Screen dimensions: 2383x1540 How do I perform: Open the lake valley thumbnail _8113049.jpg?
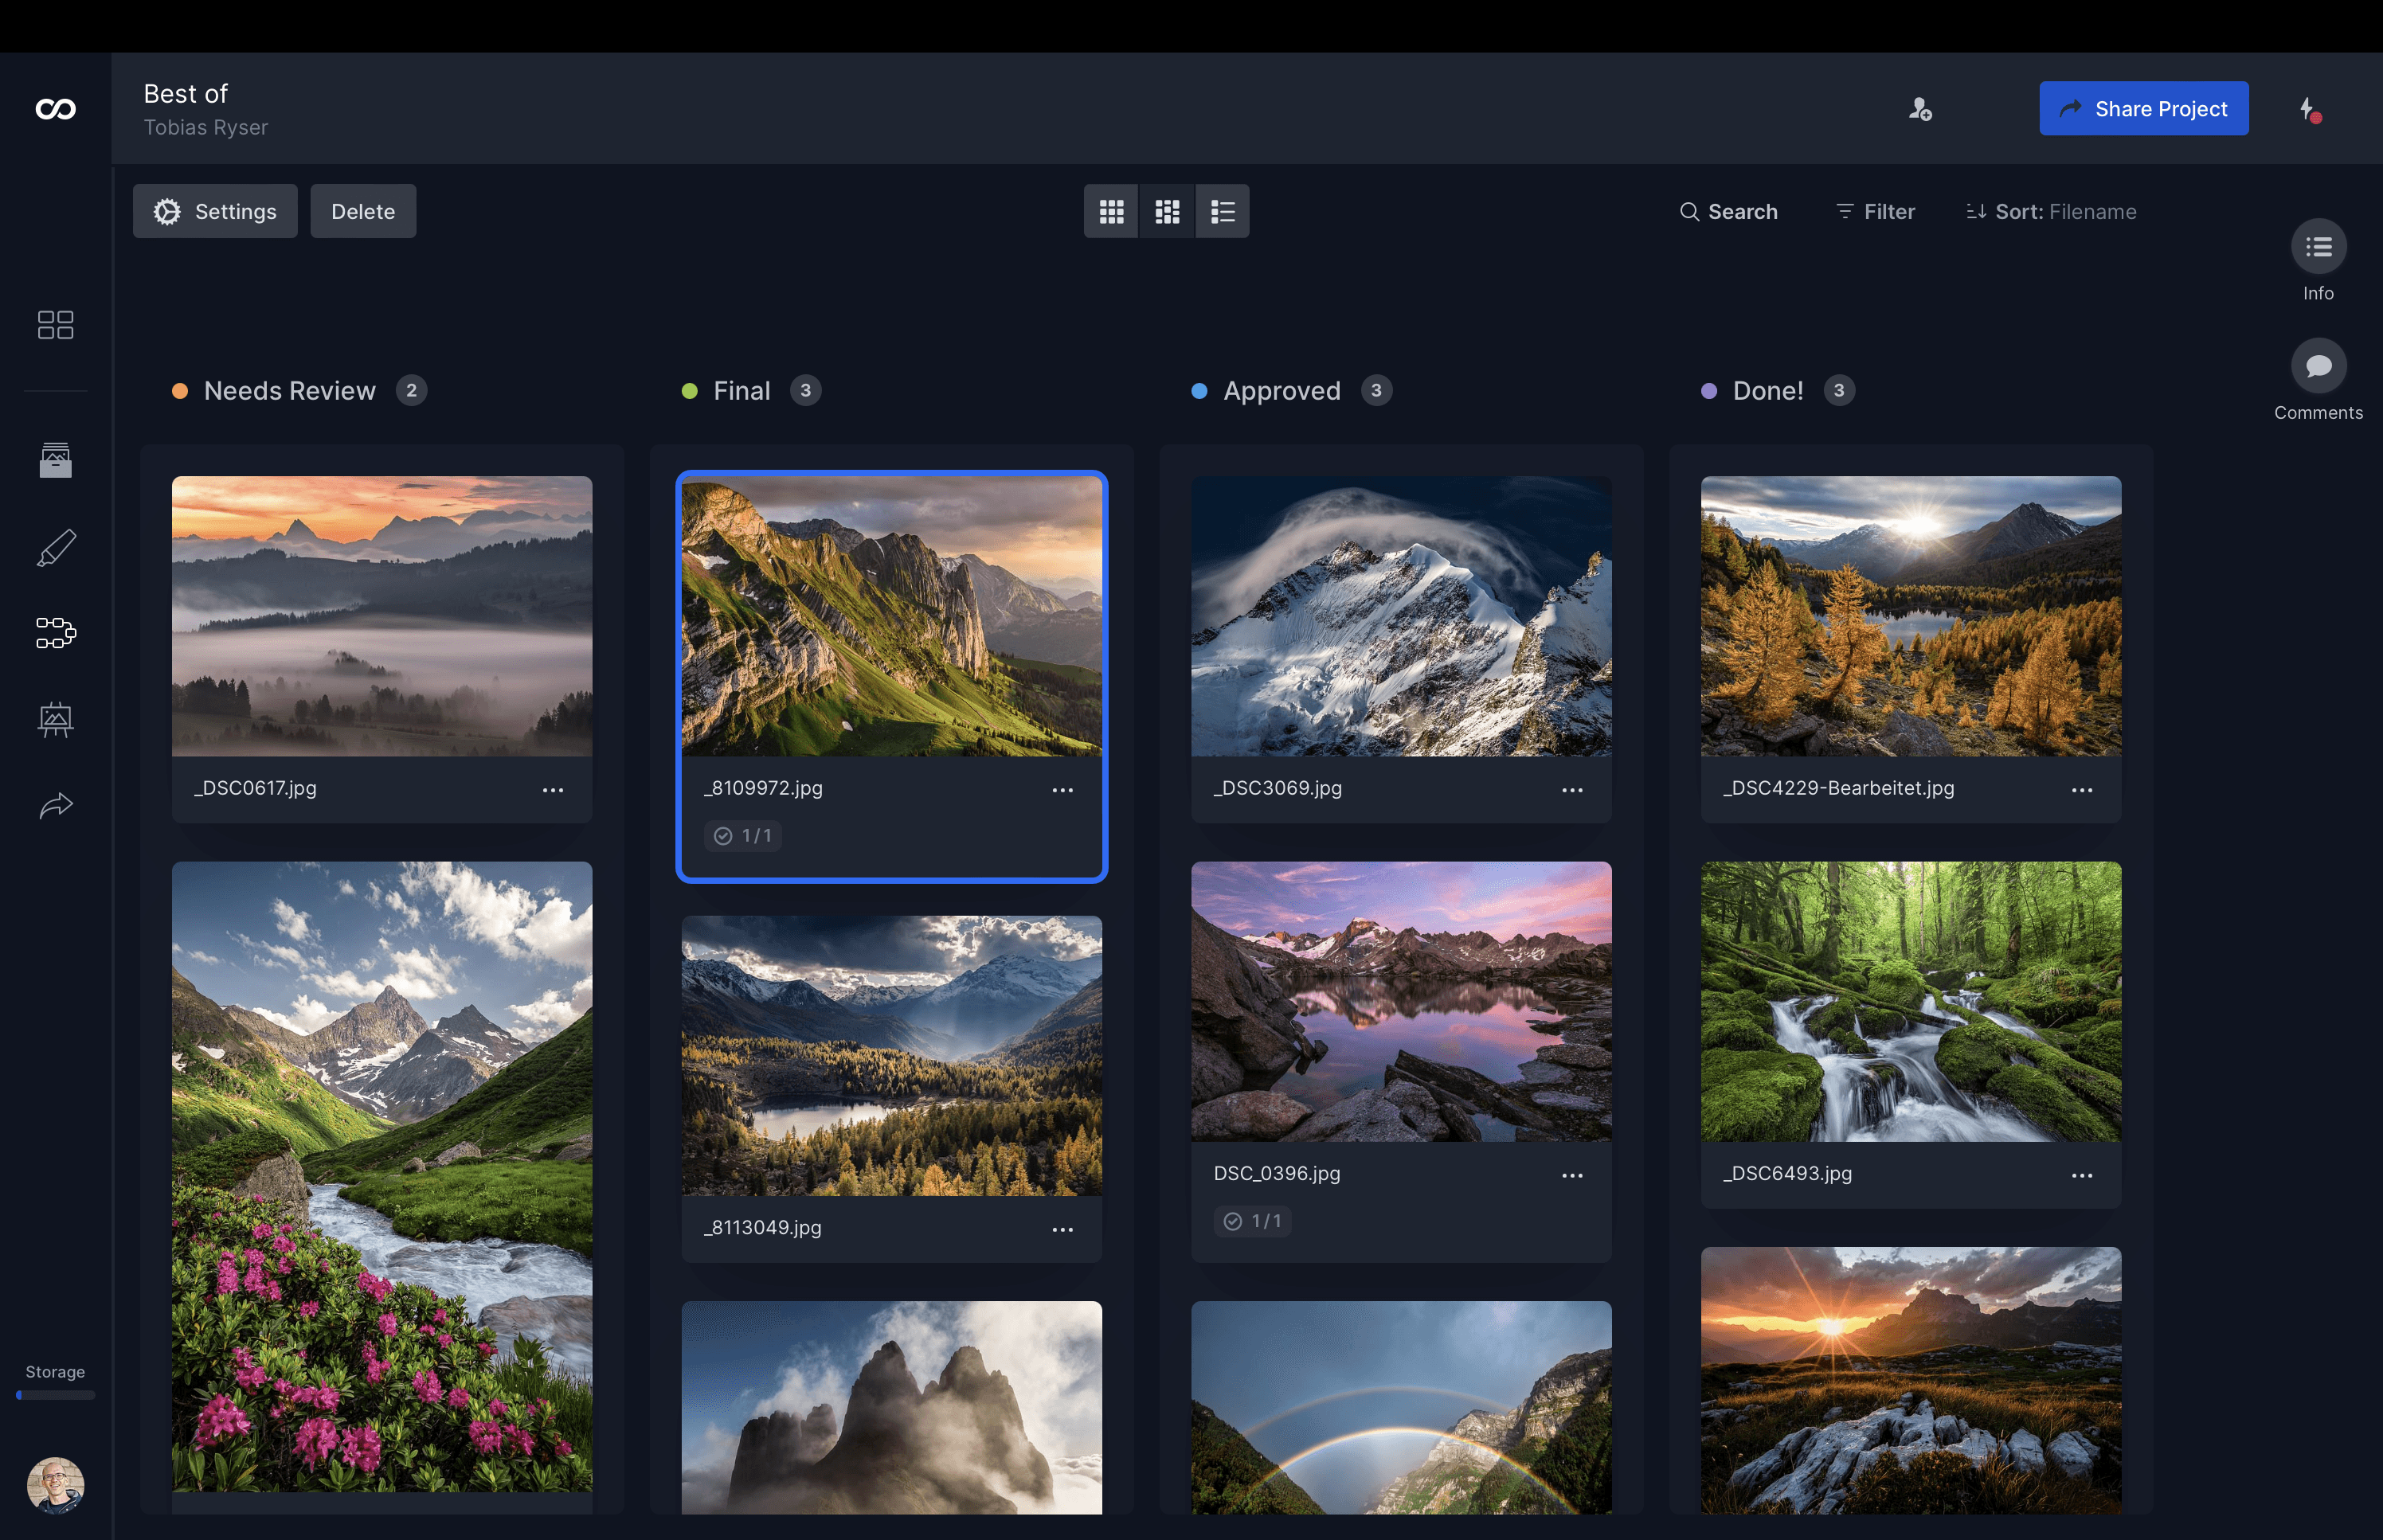point(892,1056)
